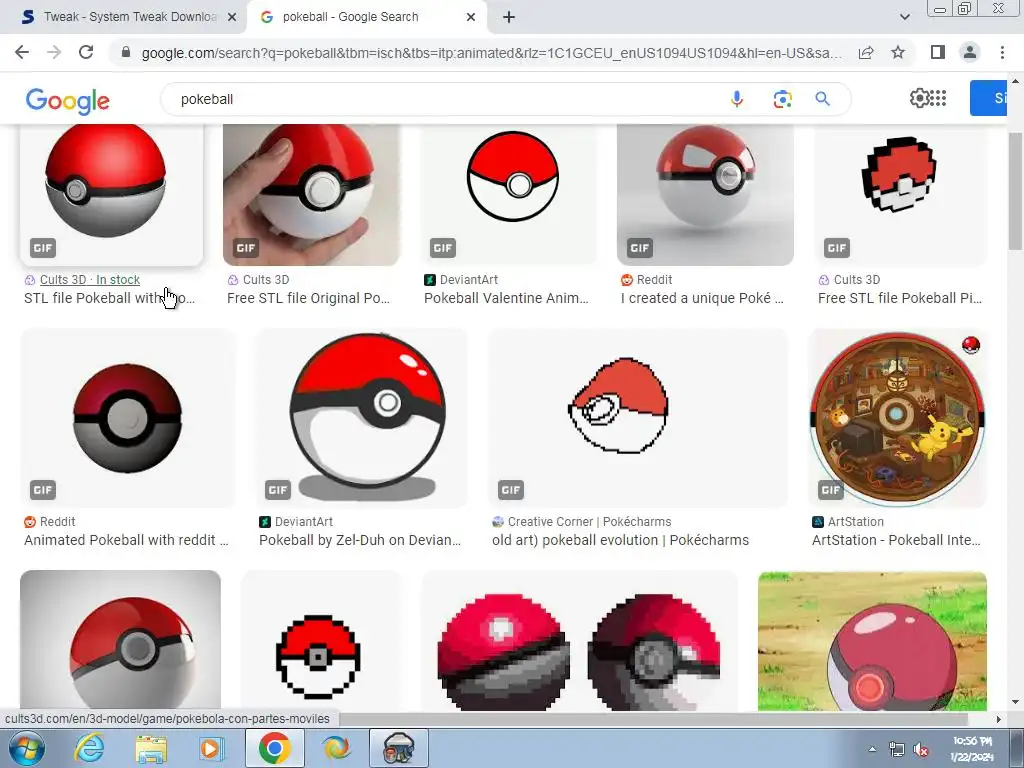Open ArtStation - Pokeball Inte... result

point(896,541)
